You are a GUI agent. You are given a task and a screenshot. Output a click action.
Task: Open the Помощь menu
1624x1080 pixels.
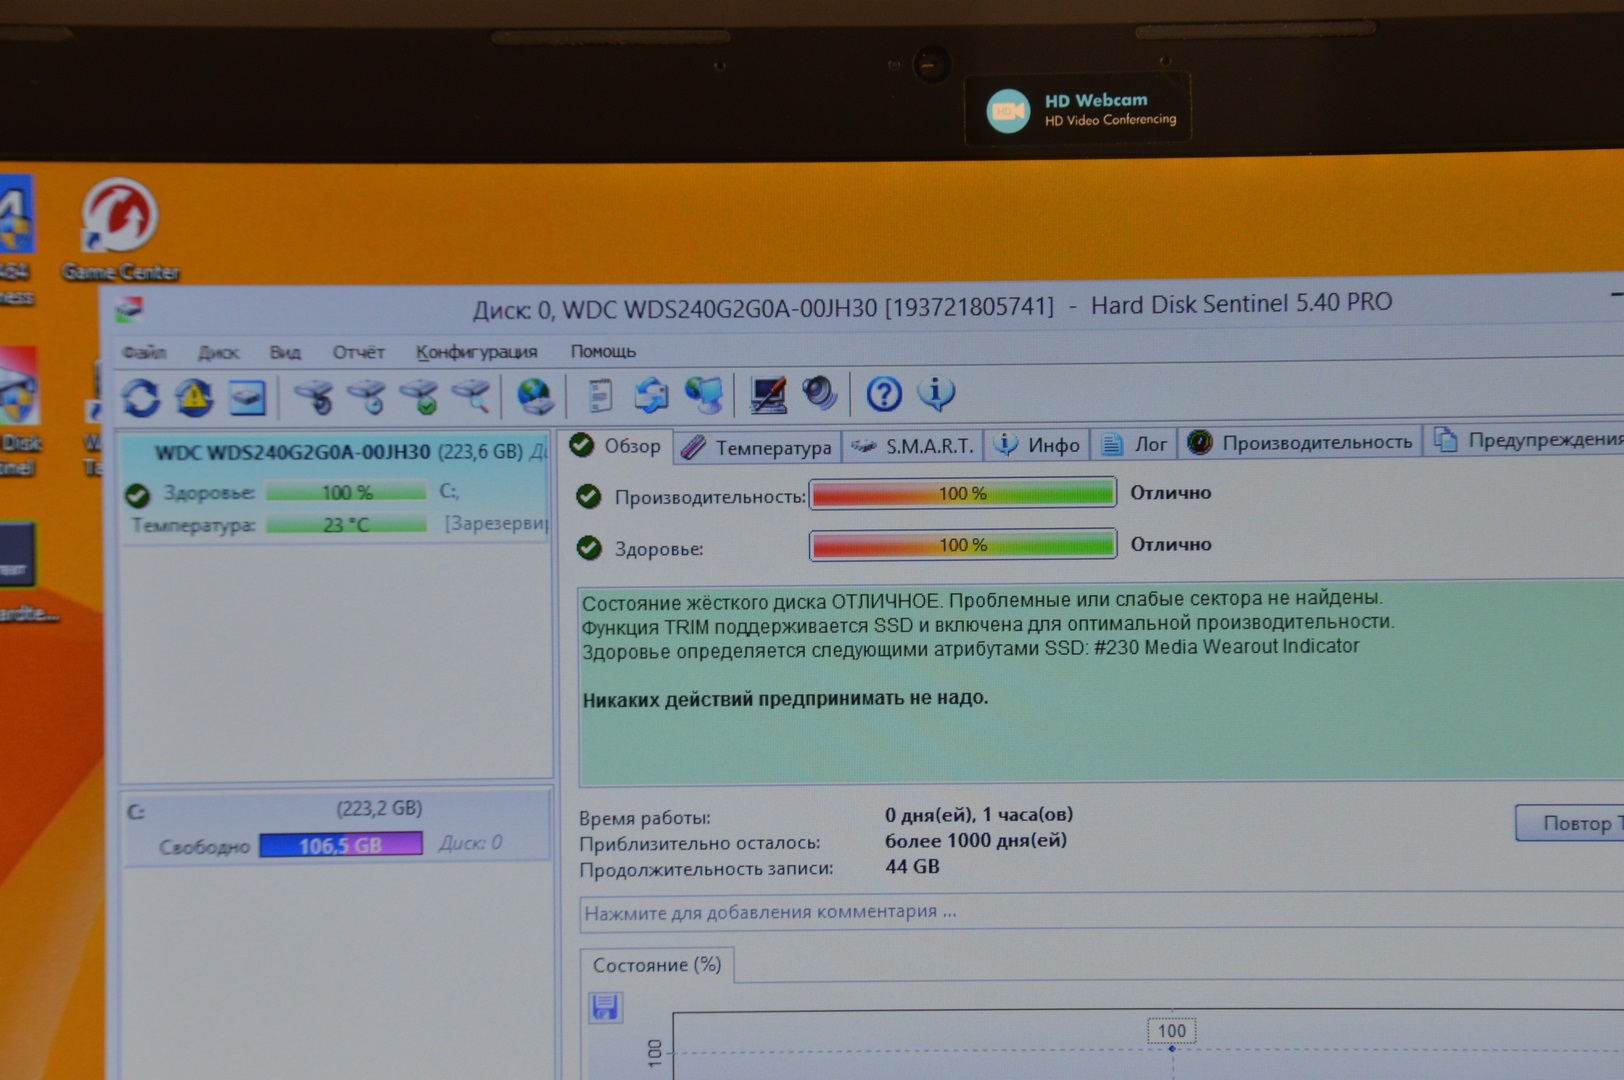(x=603, y=351)
